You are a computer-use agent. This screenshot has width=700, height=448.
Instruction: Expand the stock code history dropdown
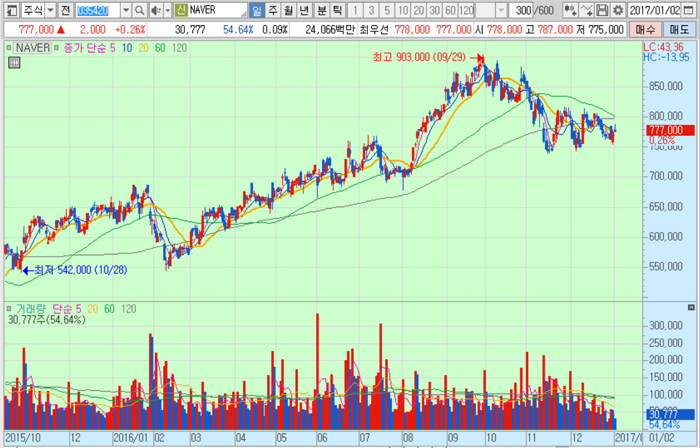point(128,10)
